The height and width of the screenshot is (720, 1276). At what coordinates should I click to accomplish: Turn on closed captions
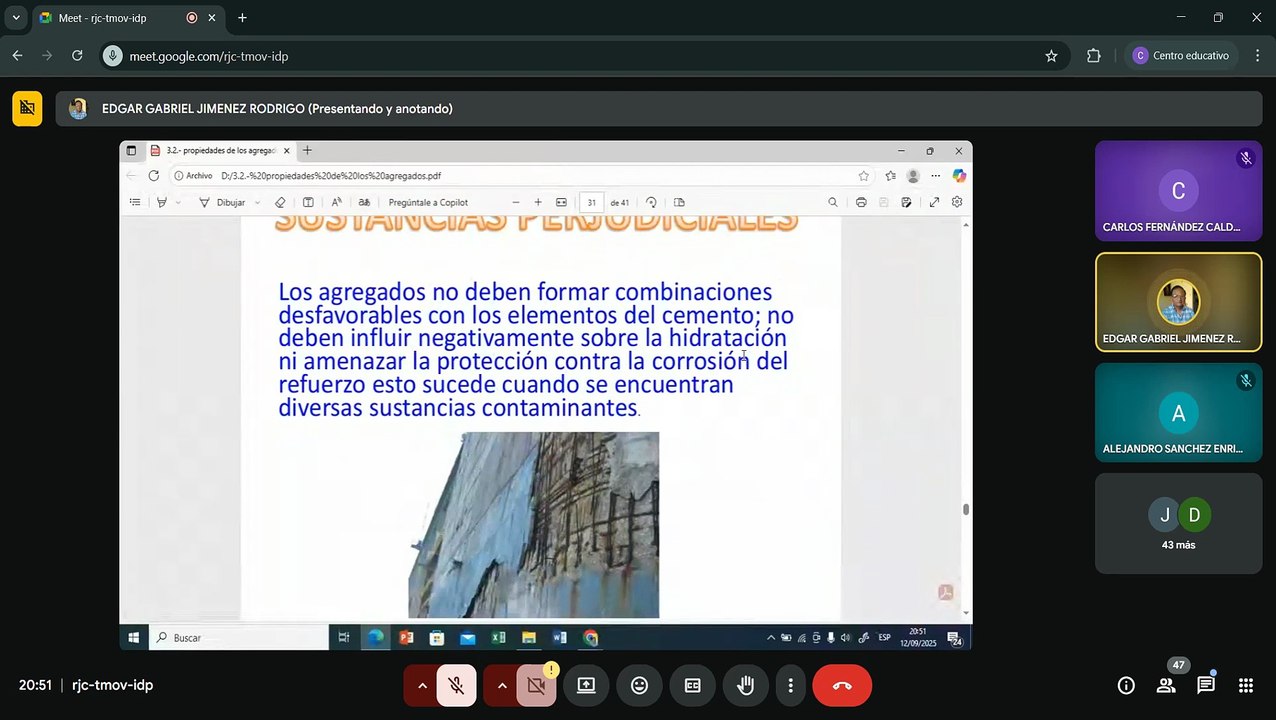click(692, 686)
